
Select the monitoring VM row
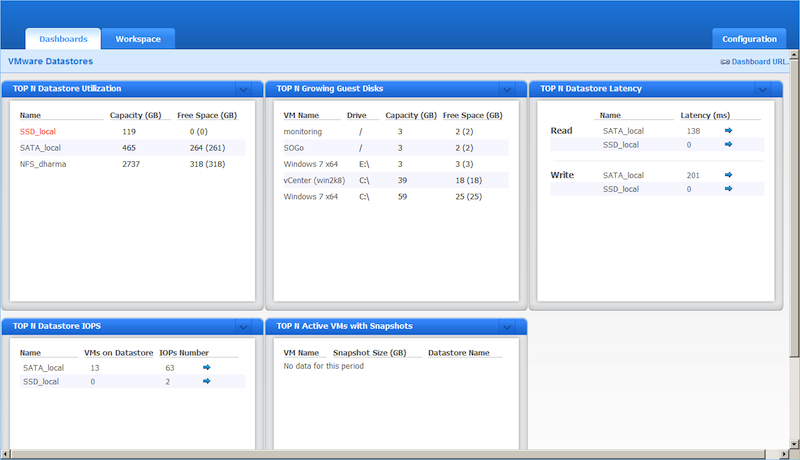[396, 132]
